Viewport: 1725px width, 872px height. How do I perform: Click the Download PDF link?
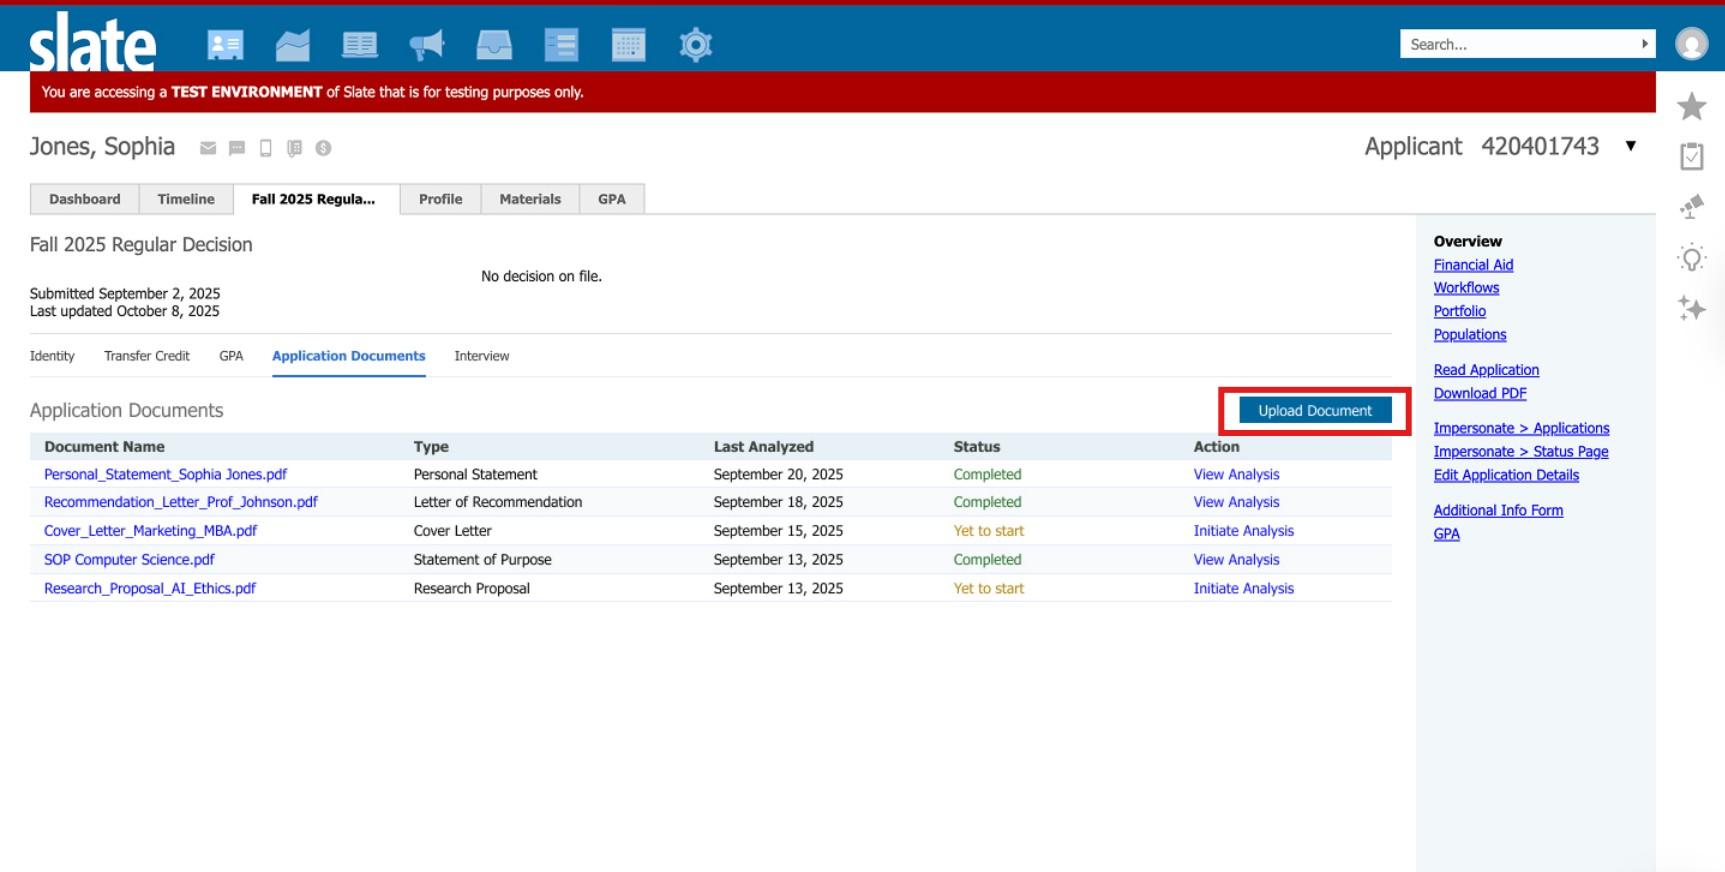[x=1480, y=394]
